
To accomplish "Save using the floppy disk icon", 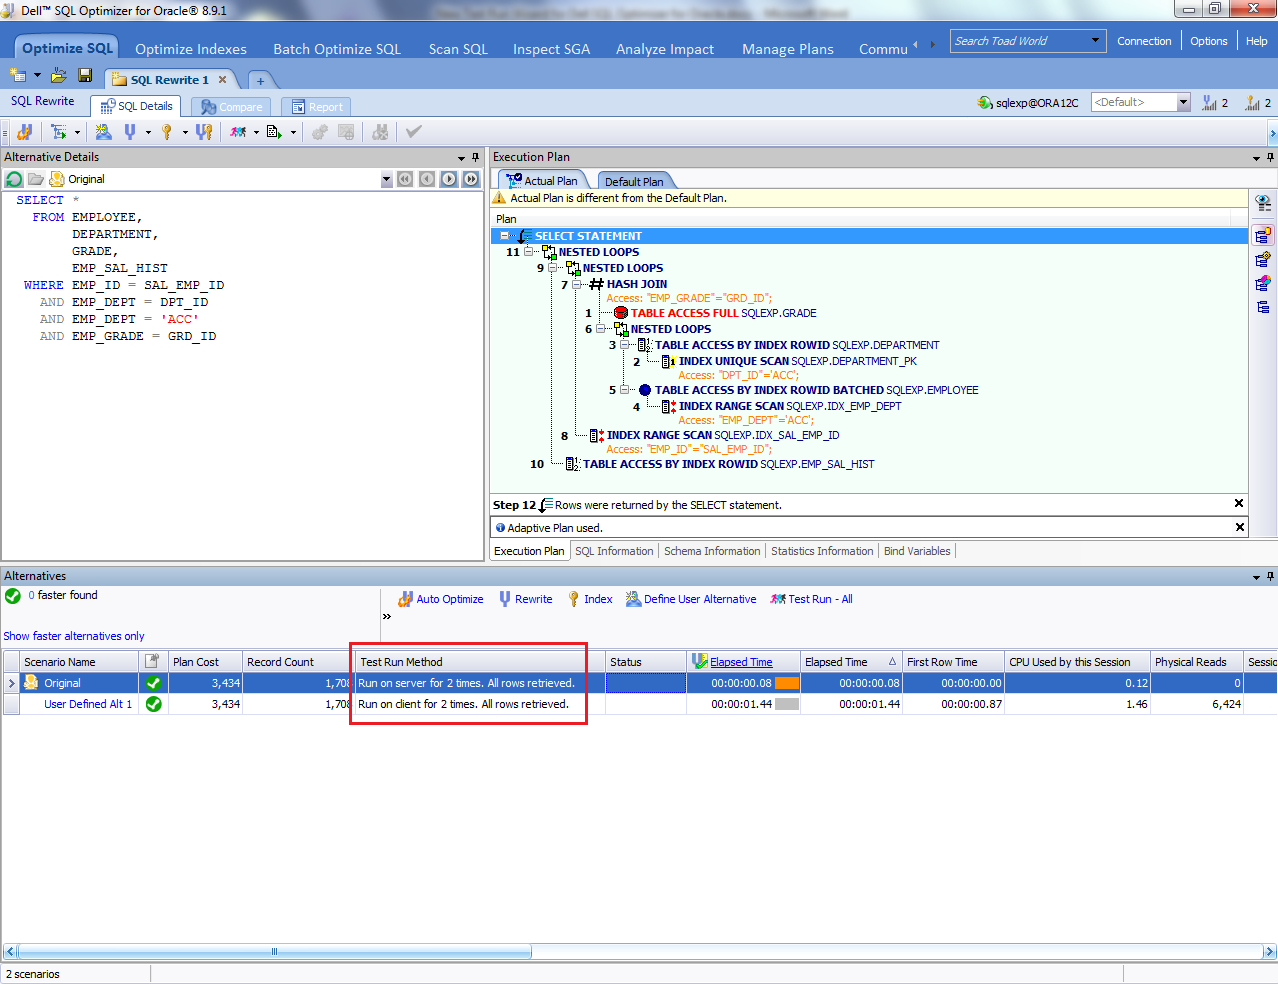I will [85, 76].
